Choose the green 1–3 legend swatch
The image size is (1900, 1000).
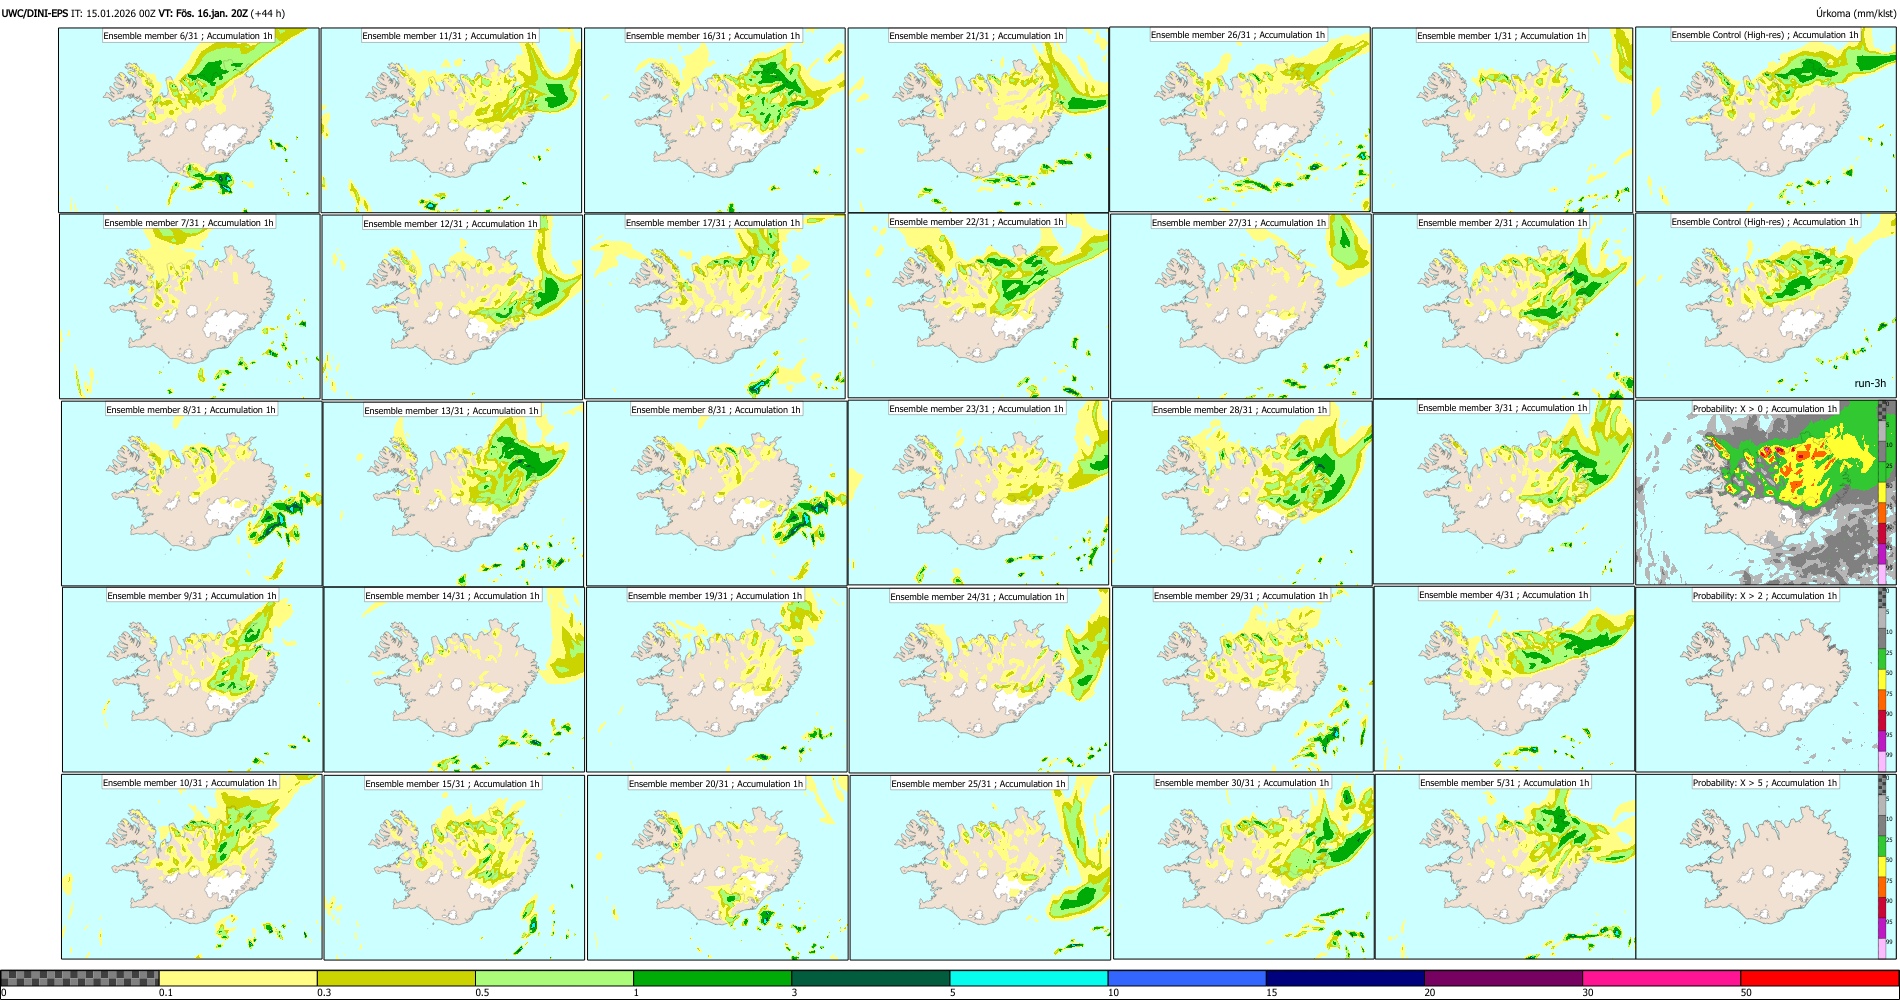tap(712, 978)
